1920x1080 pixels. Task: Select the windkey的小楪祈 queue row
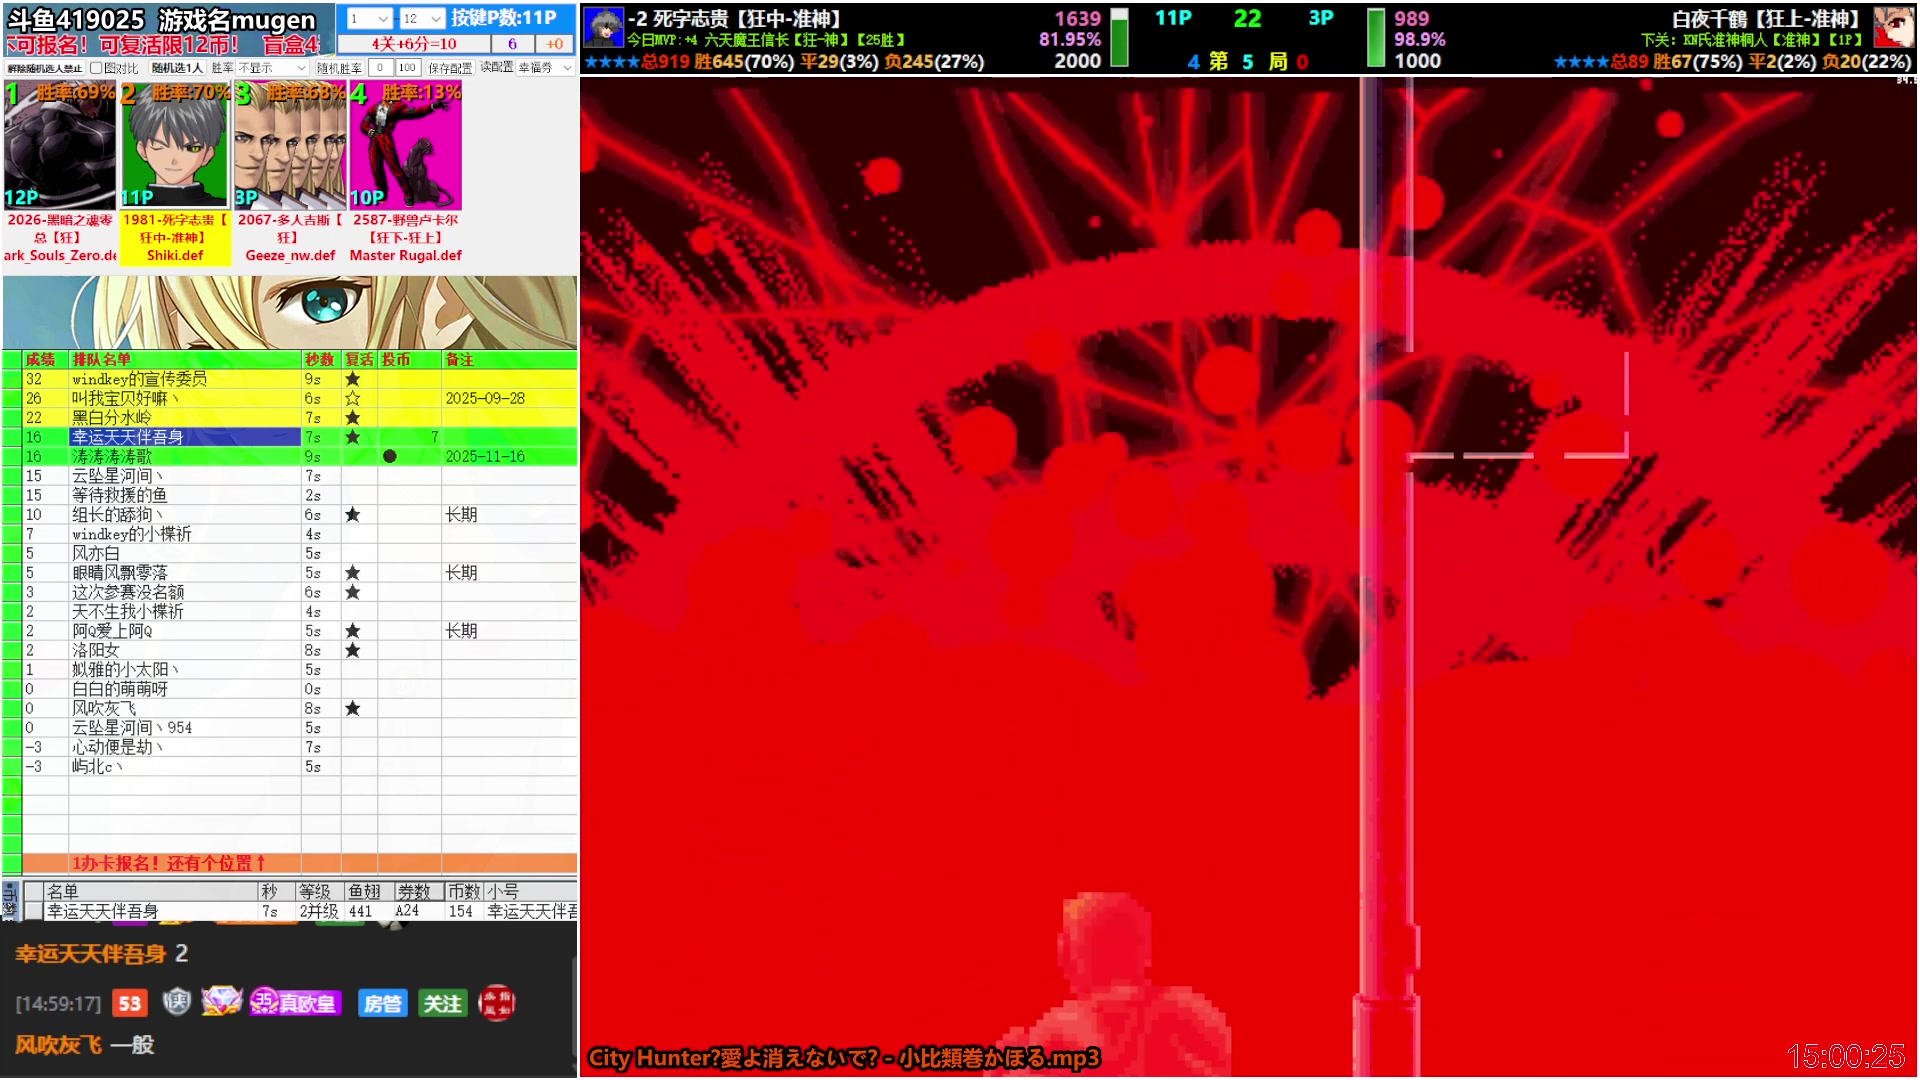(300, 534)
